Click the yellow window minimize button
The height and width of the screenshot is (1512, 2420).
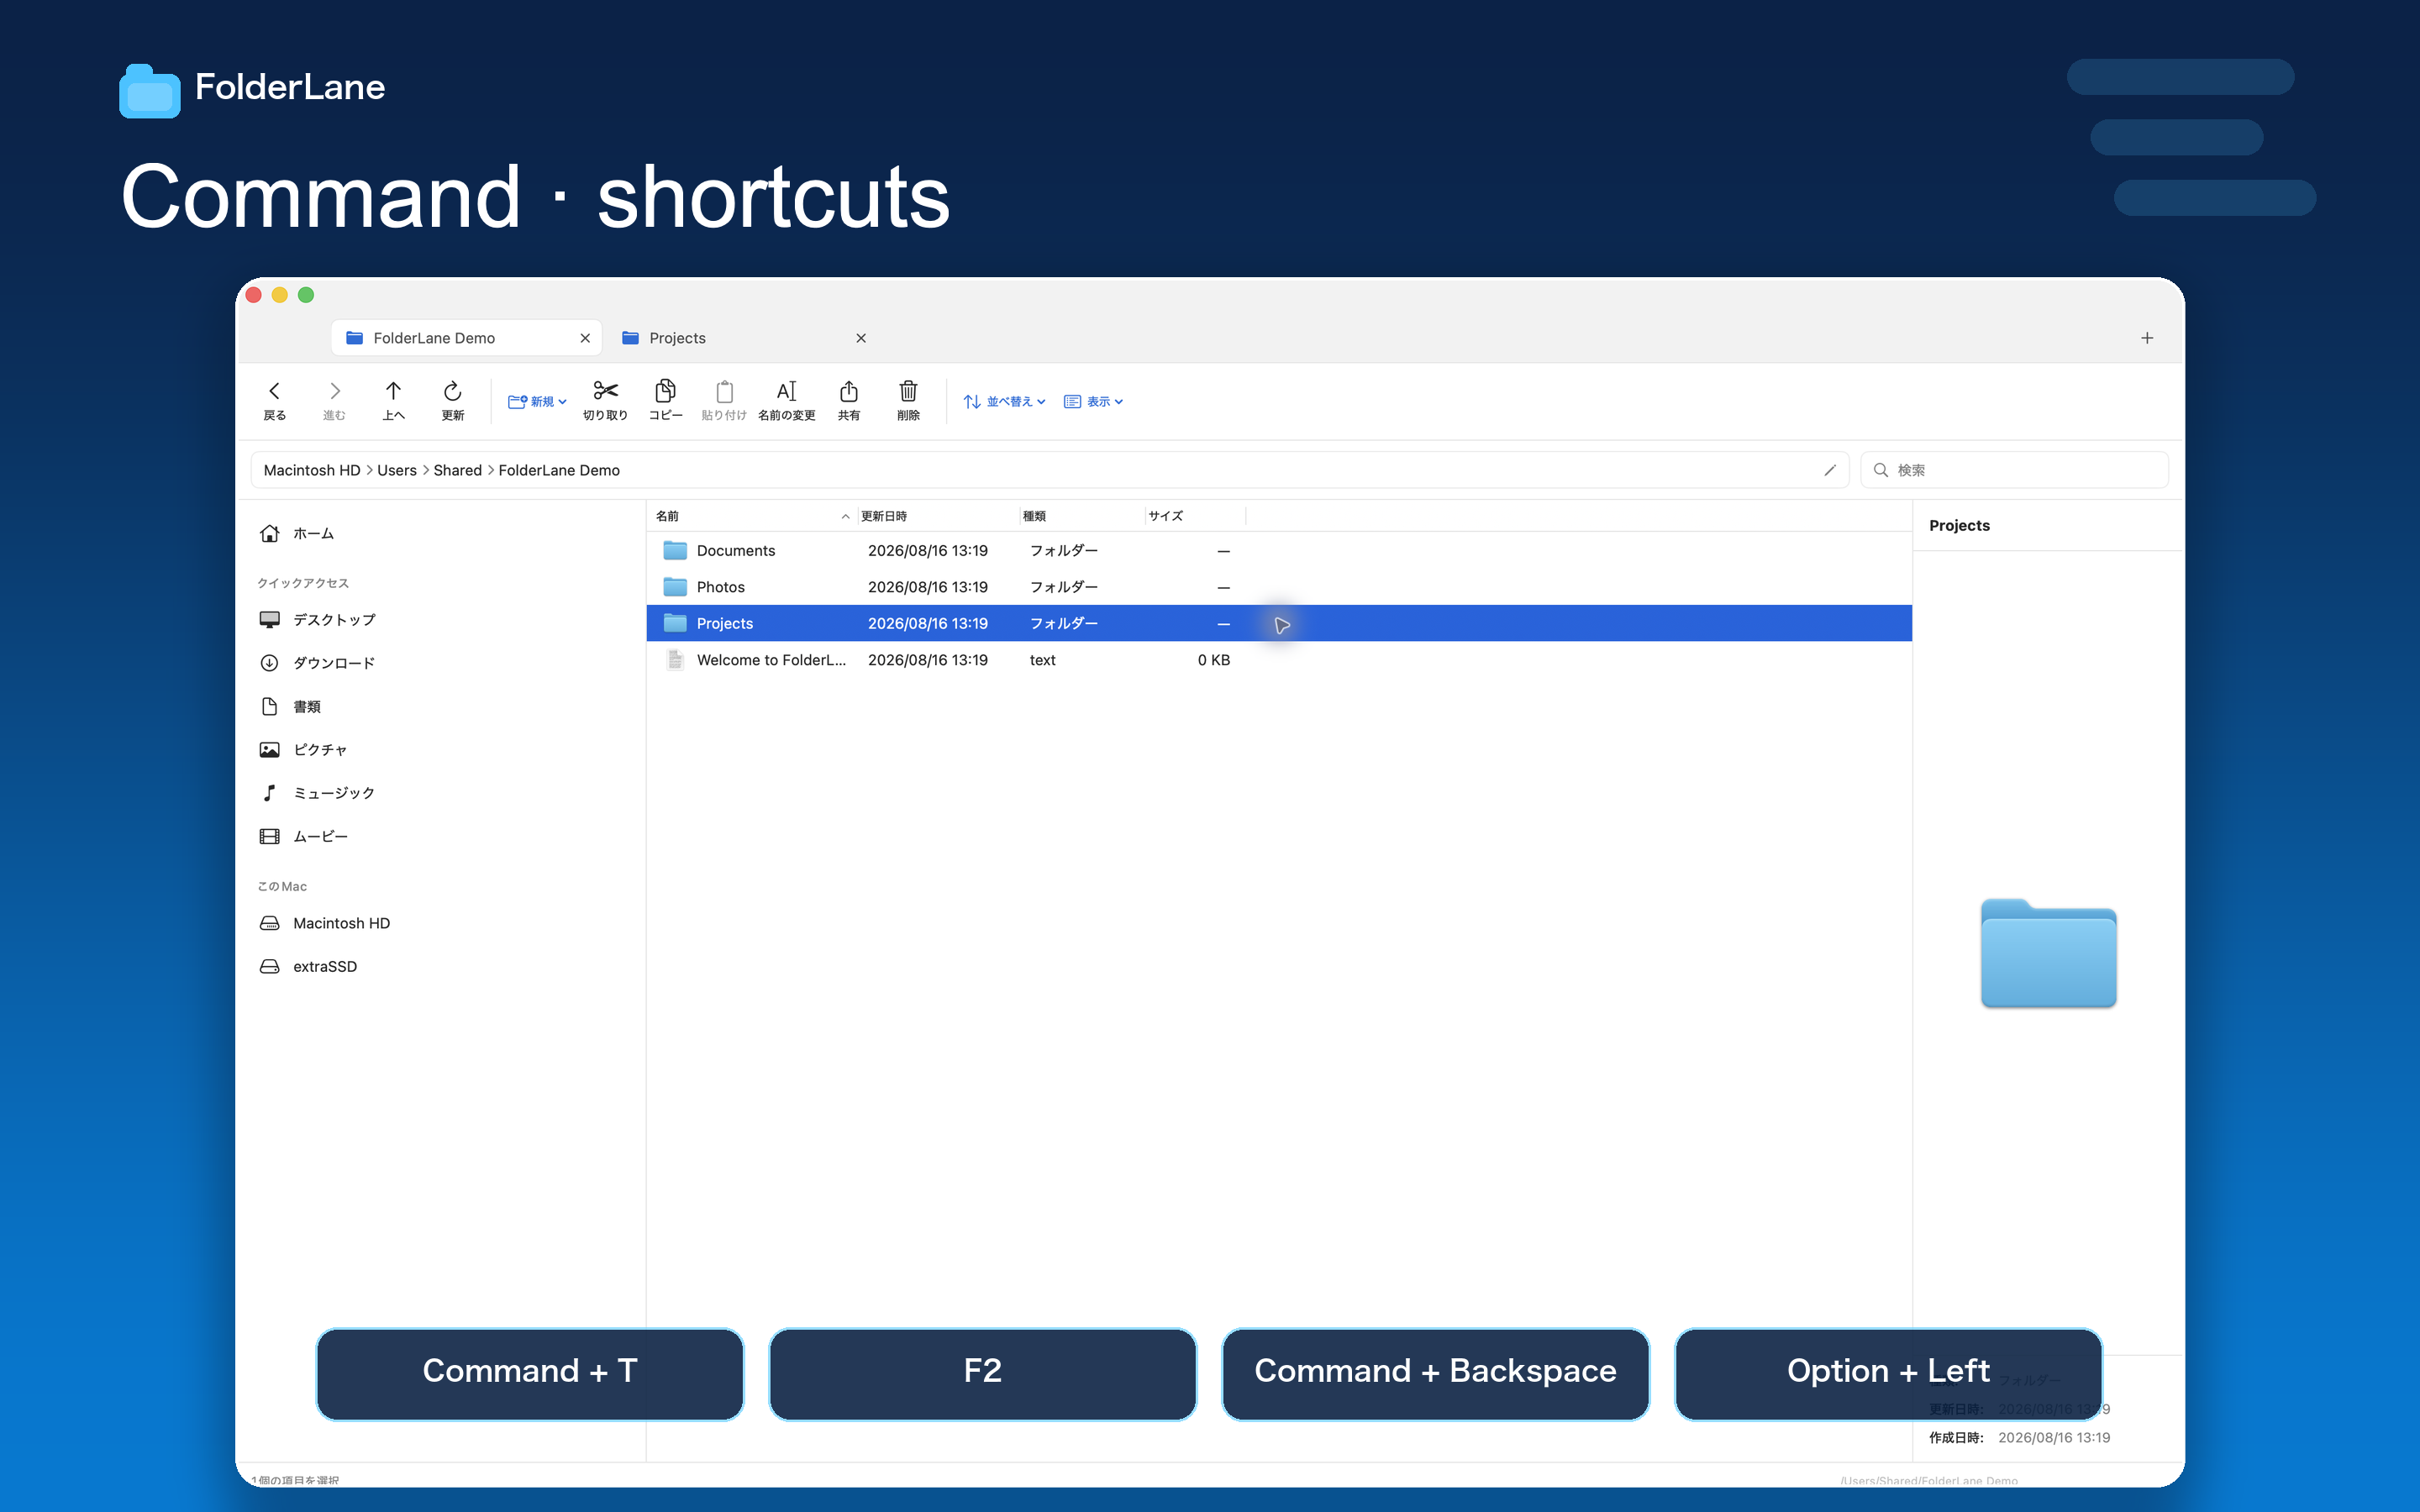280,295
